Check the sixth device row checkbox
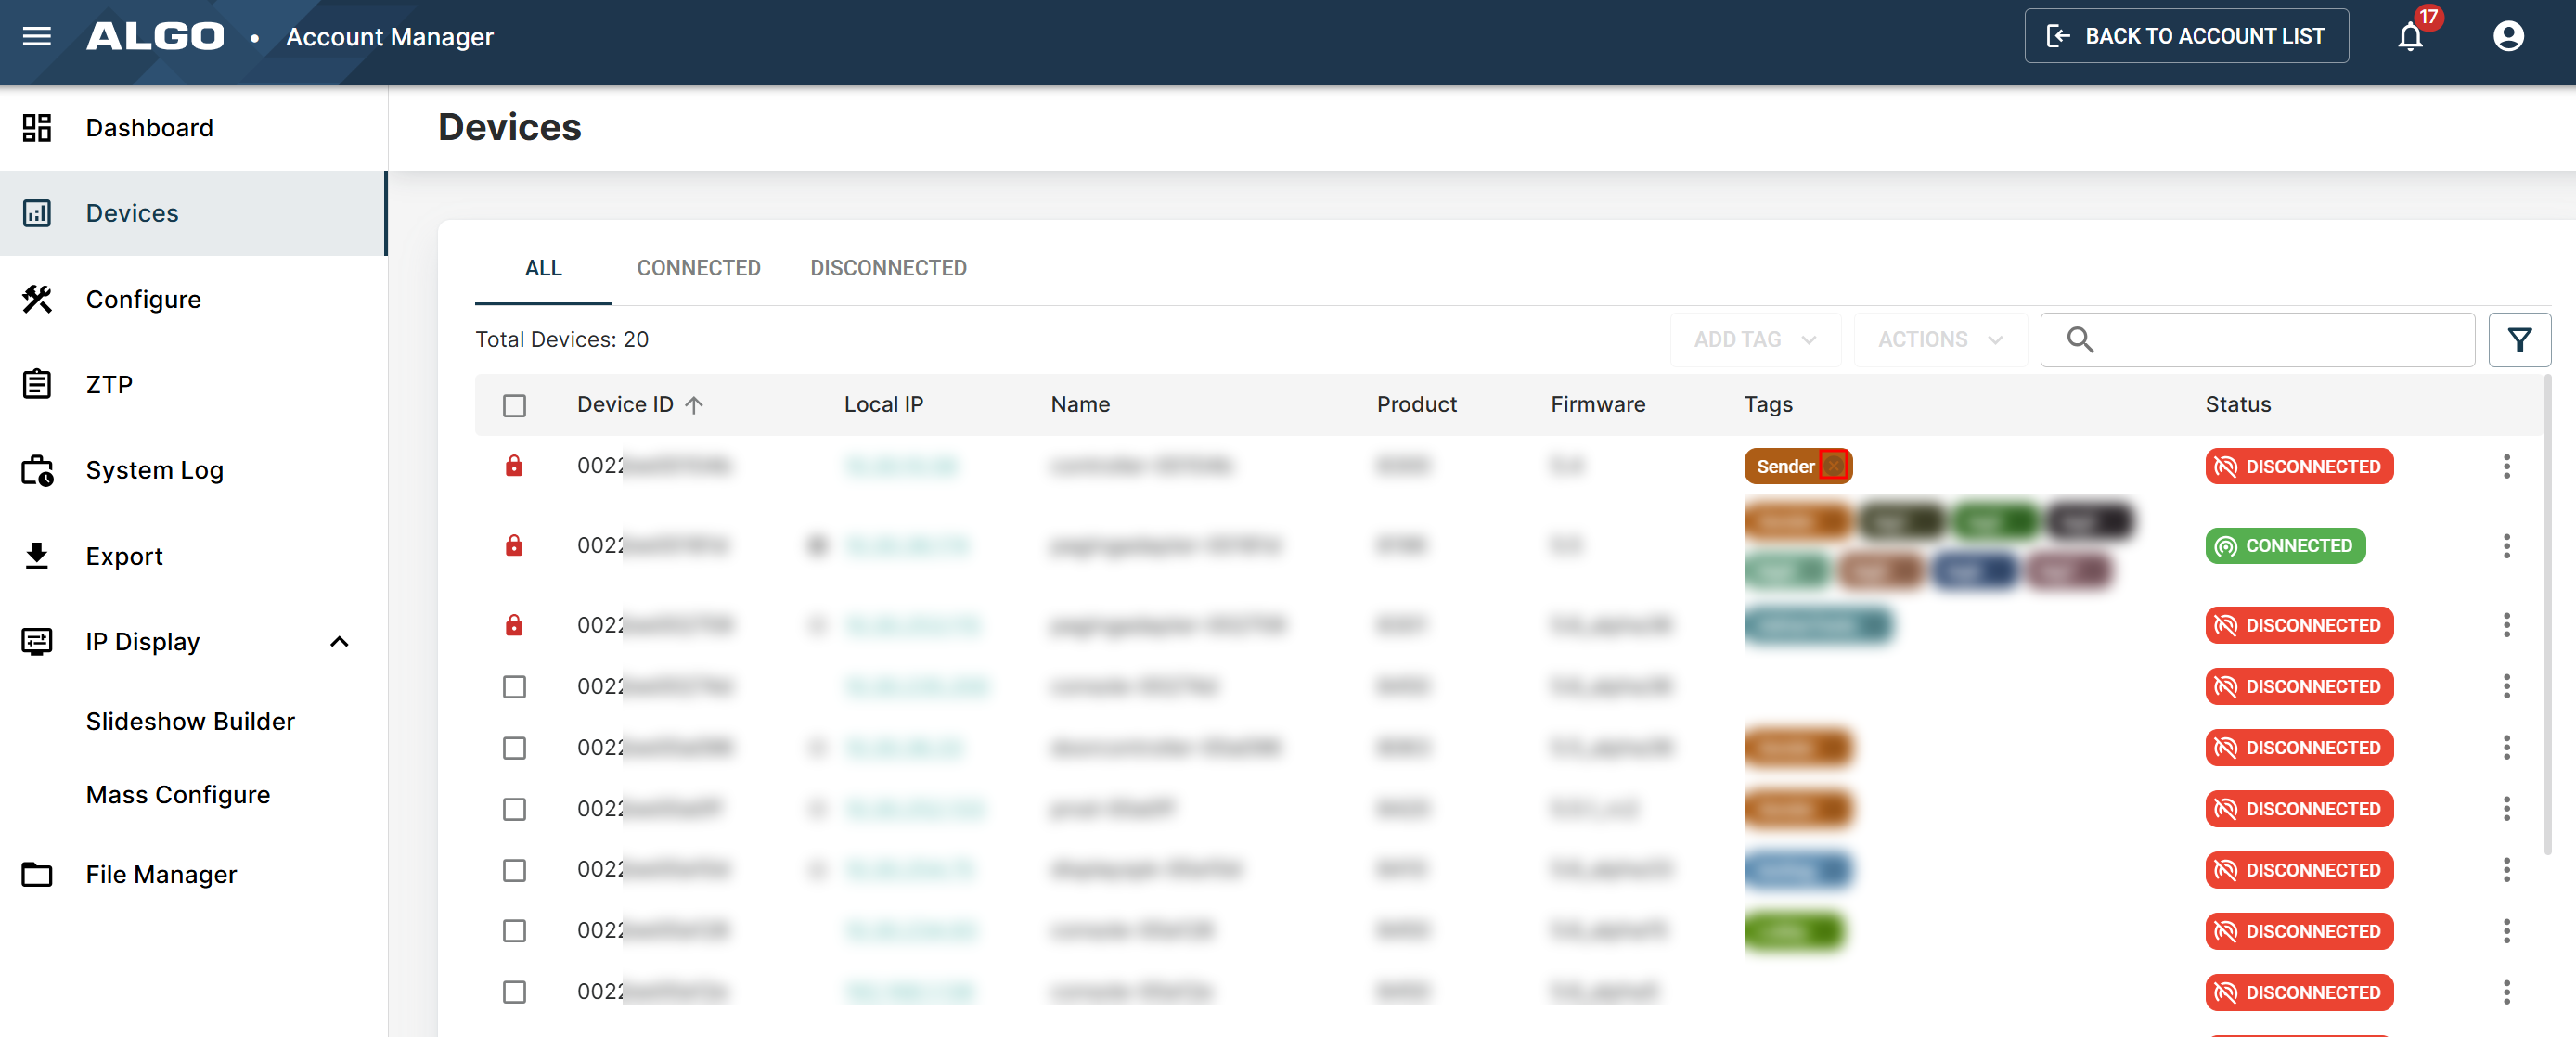 coord(514,809)
